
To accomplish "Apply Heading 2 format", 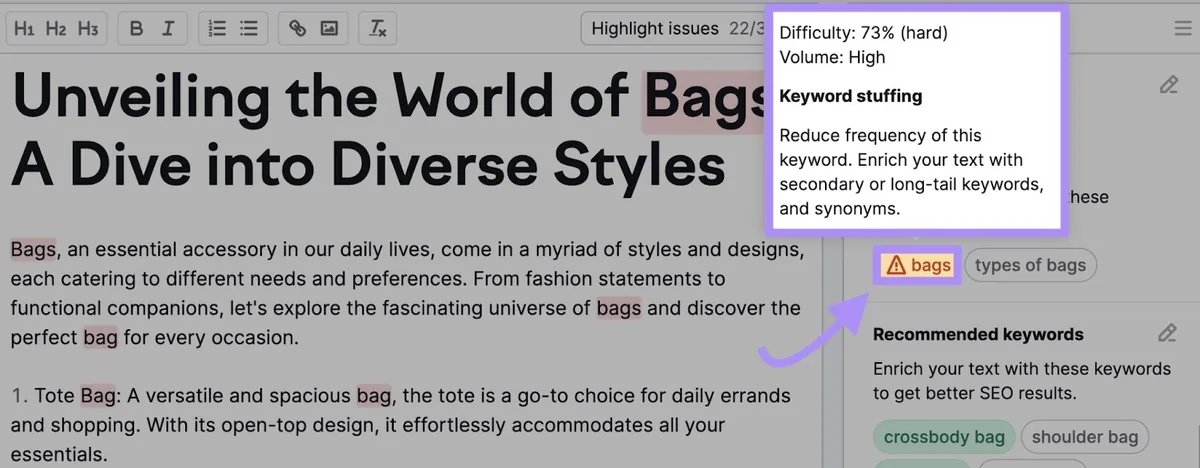I will pos(56,29).
